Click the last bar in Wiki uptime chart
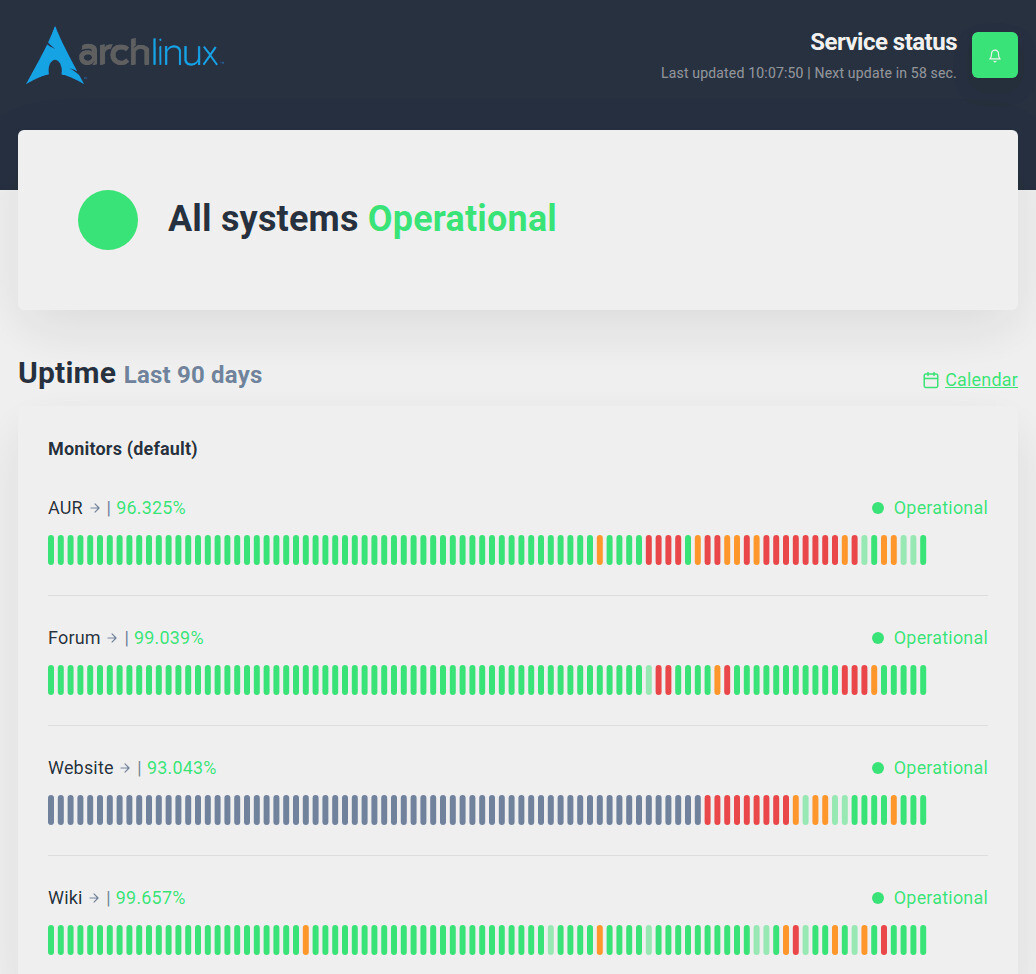1036x974 pixels. [923, 940]
